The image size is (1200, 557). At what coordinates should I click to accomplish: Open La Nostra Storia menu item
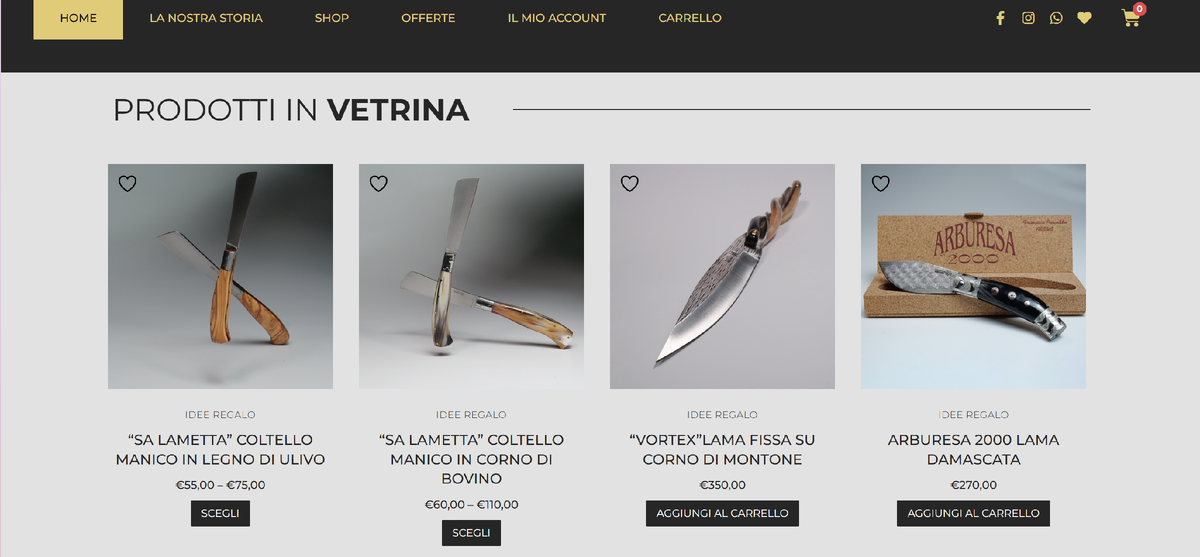point(206,18)
